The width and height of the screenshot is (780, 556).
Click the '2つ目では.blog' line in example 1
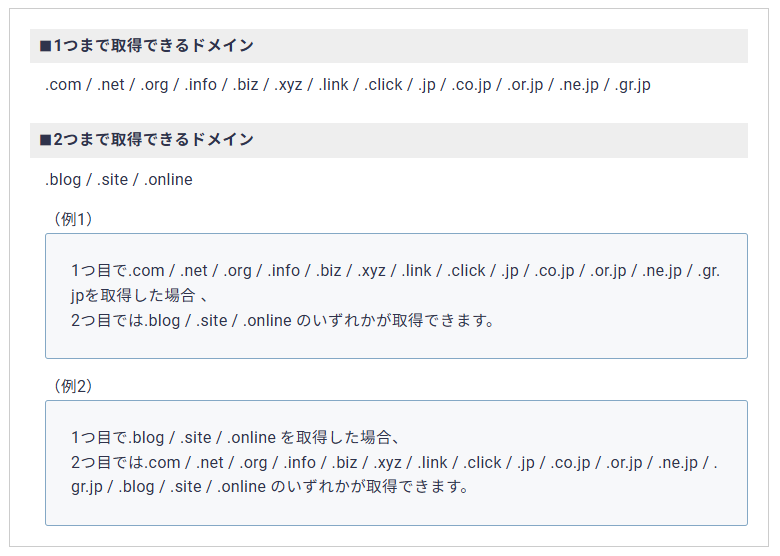[283, 321]
